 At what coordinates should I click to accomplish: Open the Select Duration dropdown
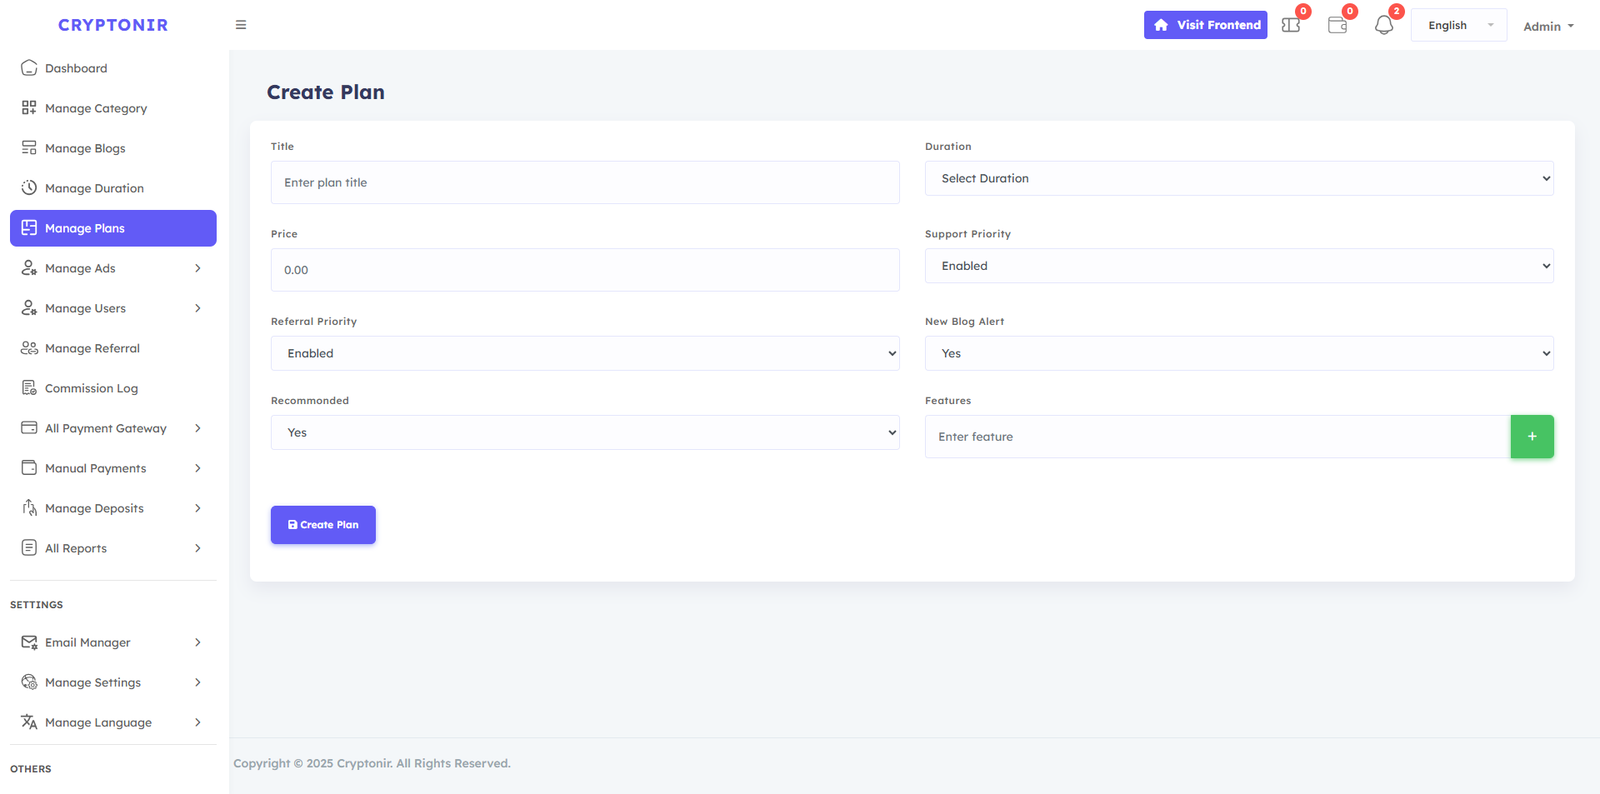tap(1238, 179)
